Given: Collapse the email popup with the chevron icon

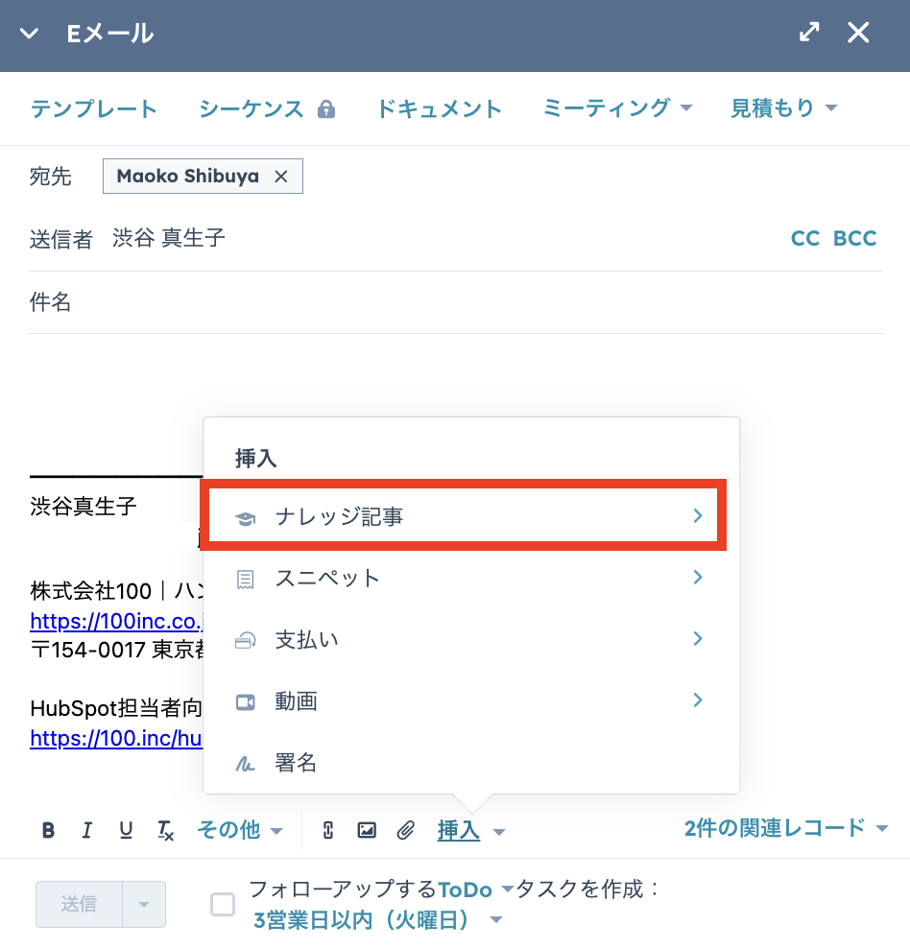Looking at the screenshot, I should [x=28, y=31].
